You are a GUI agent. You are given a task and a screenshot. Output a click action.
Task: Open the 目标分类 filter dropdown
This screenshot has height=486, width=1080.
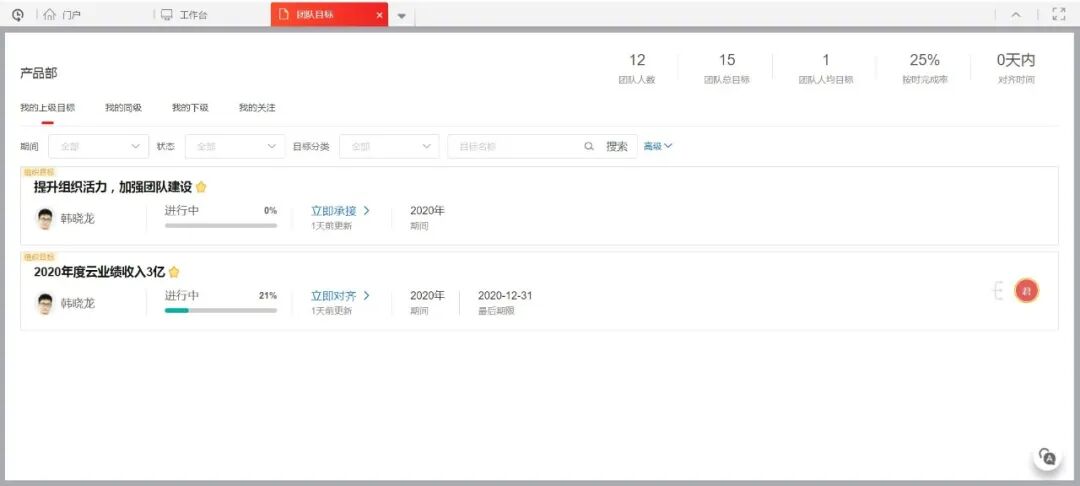click(389, 147)
